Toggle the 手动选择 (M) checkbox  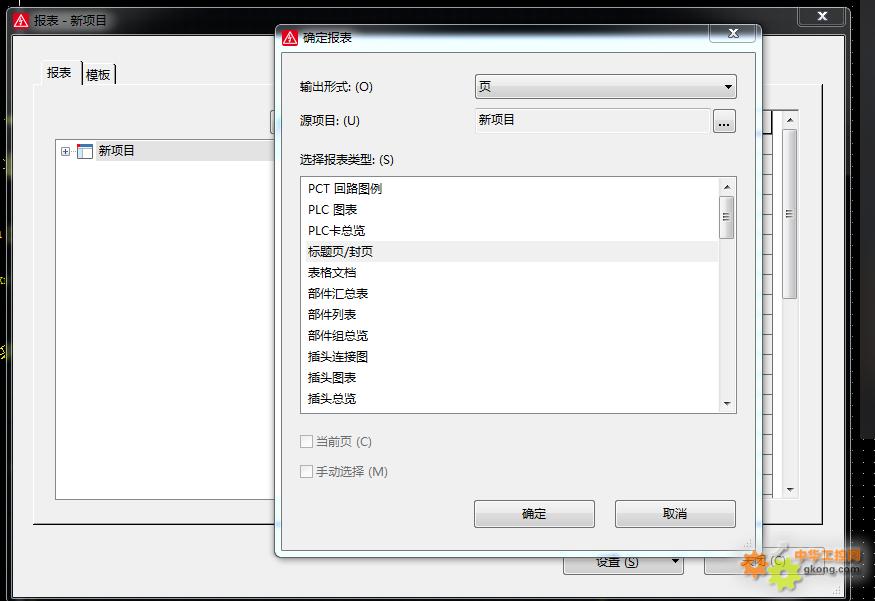306,472
